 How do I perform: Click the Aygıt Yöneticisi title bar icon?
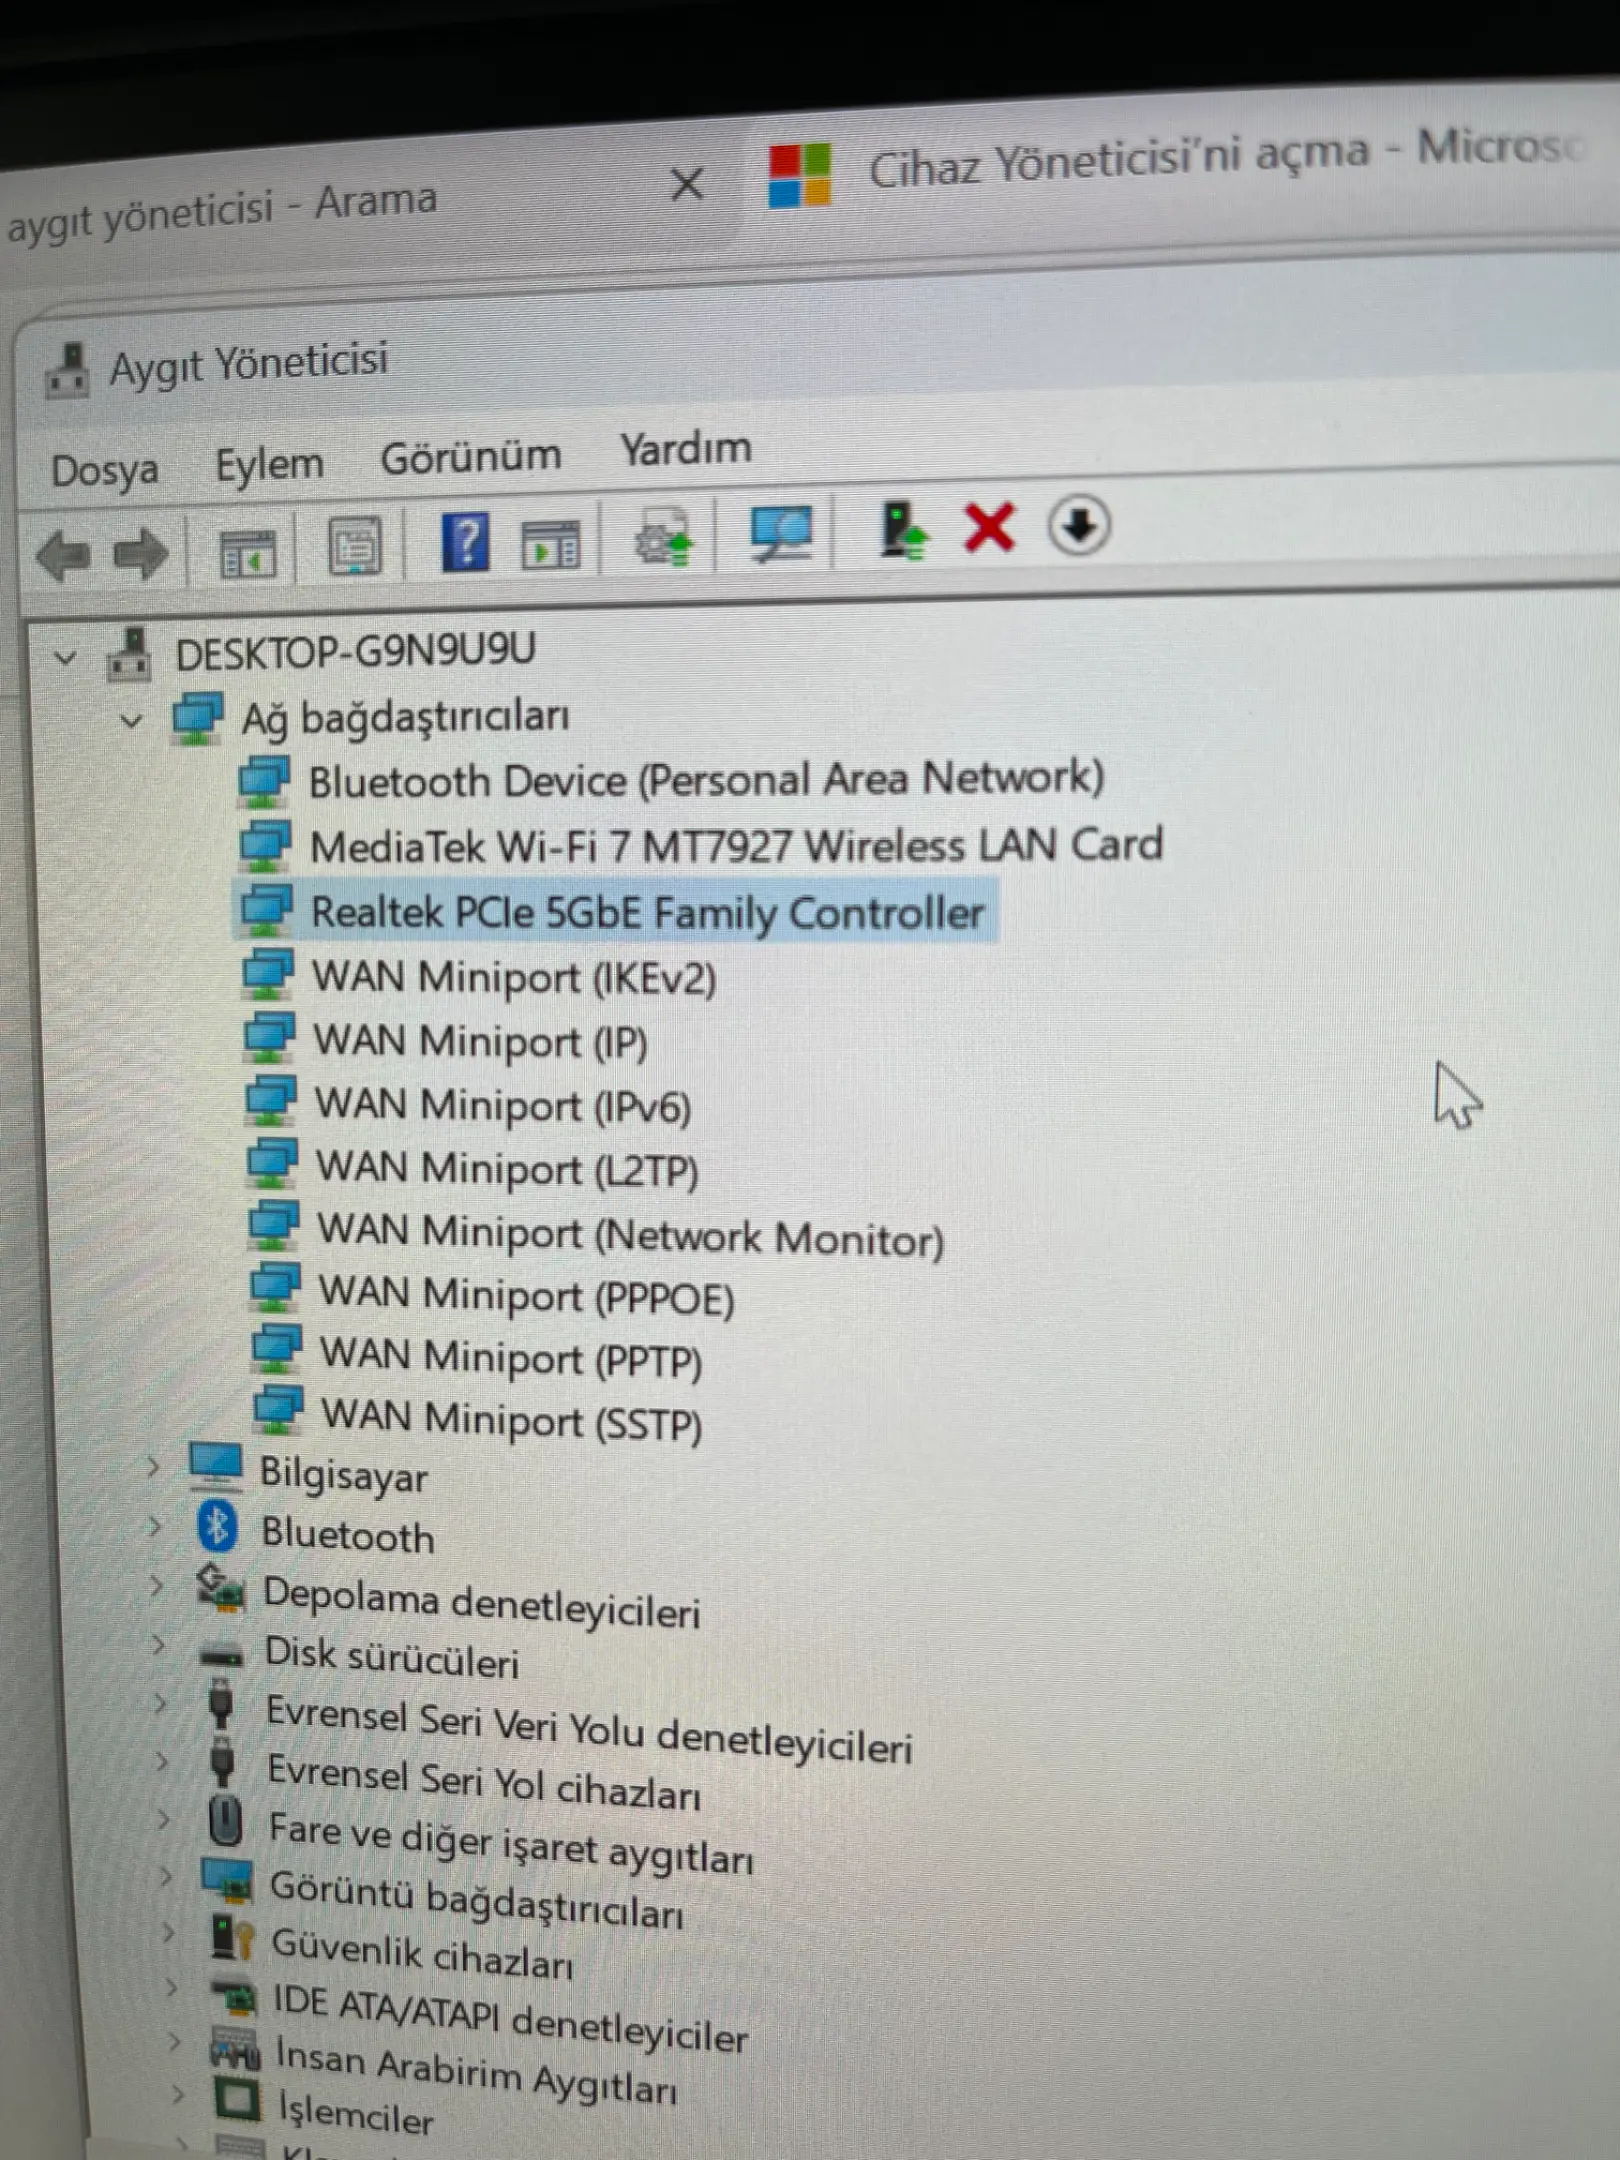68,370
